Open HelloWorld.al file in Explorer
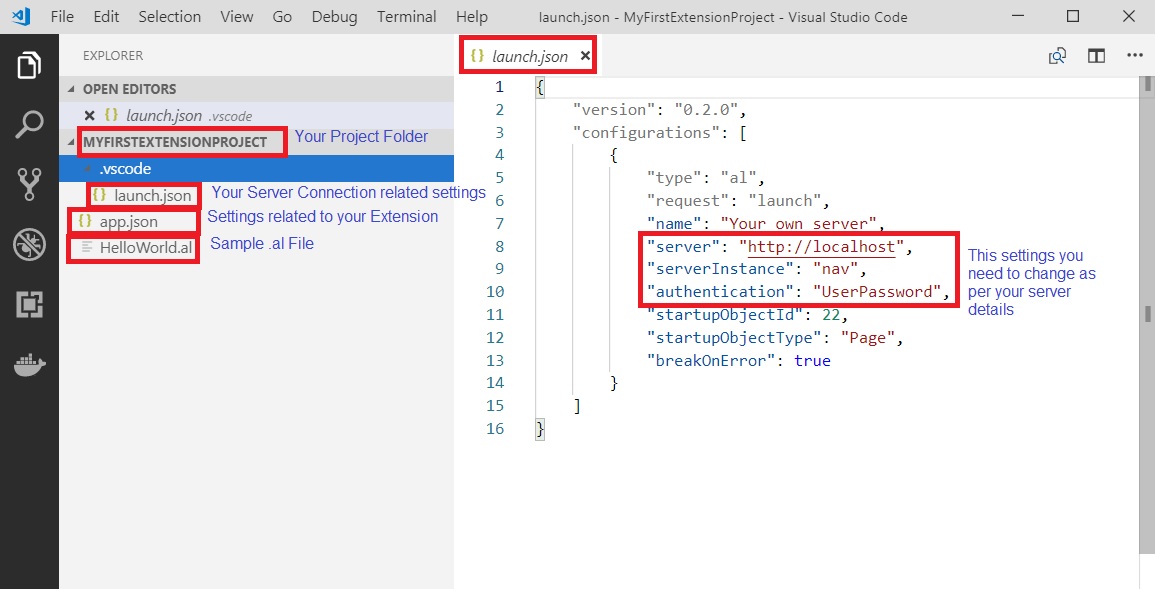Screen dimensions: 1155x589 tap(145, 247)
